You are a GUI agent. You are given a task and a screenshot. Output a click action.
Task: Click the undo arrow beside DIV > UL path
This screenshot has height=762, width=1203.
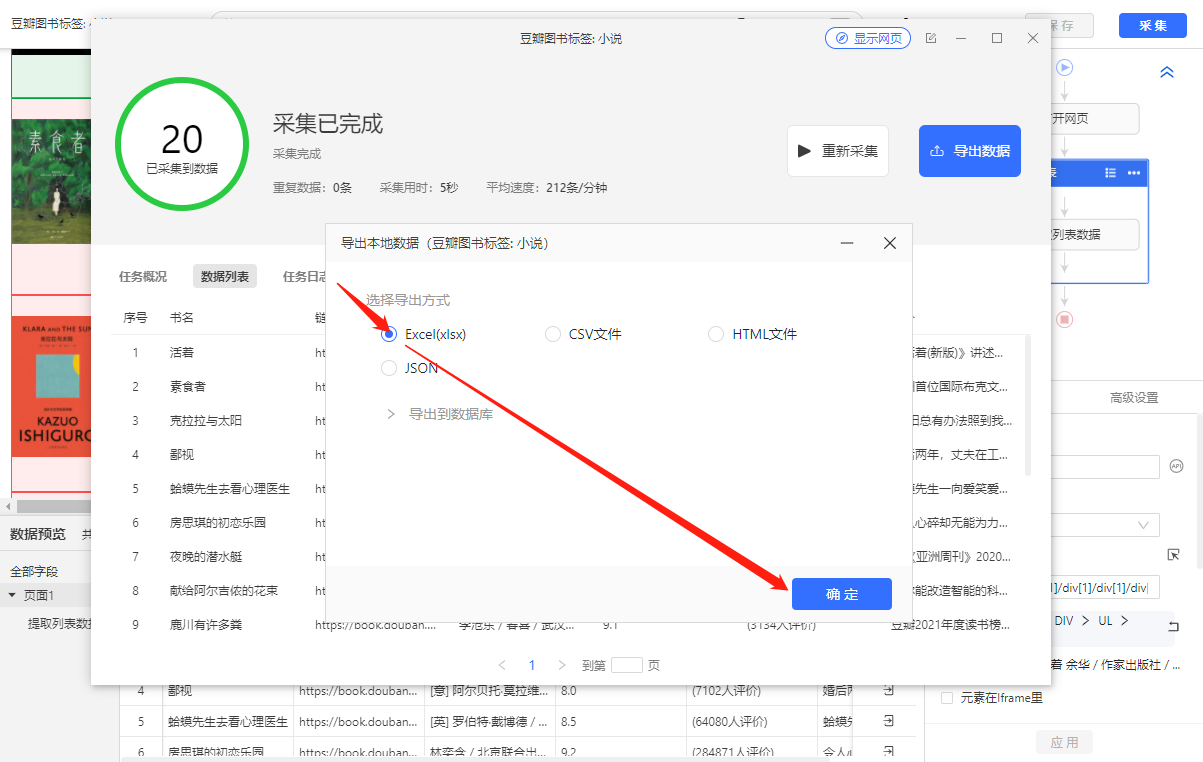(x=1173, y=626)
